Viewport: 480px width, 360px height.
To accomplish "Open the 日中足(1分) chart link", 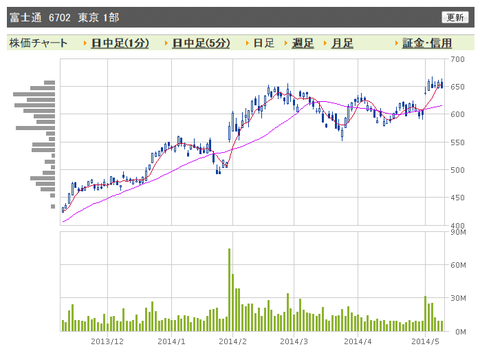I will pyautogui.click(x=120, y=43).
